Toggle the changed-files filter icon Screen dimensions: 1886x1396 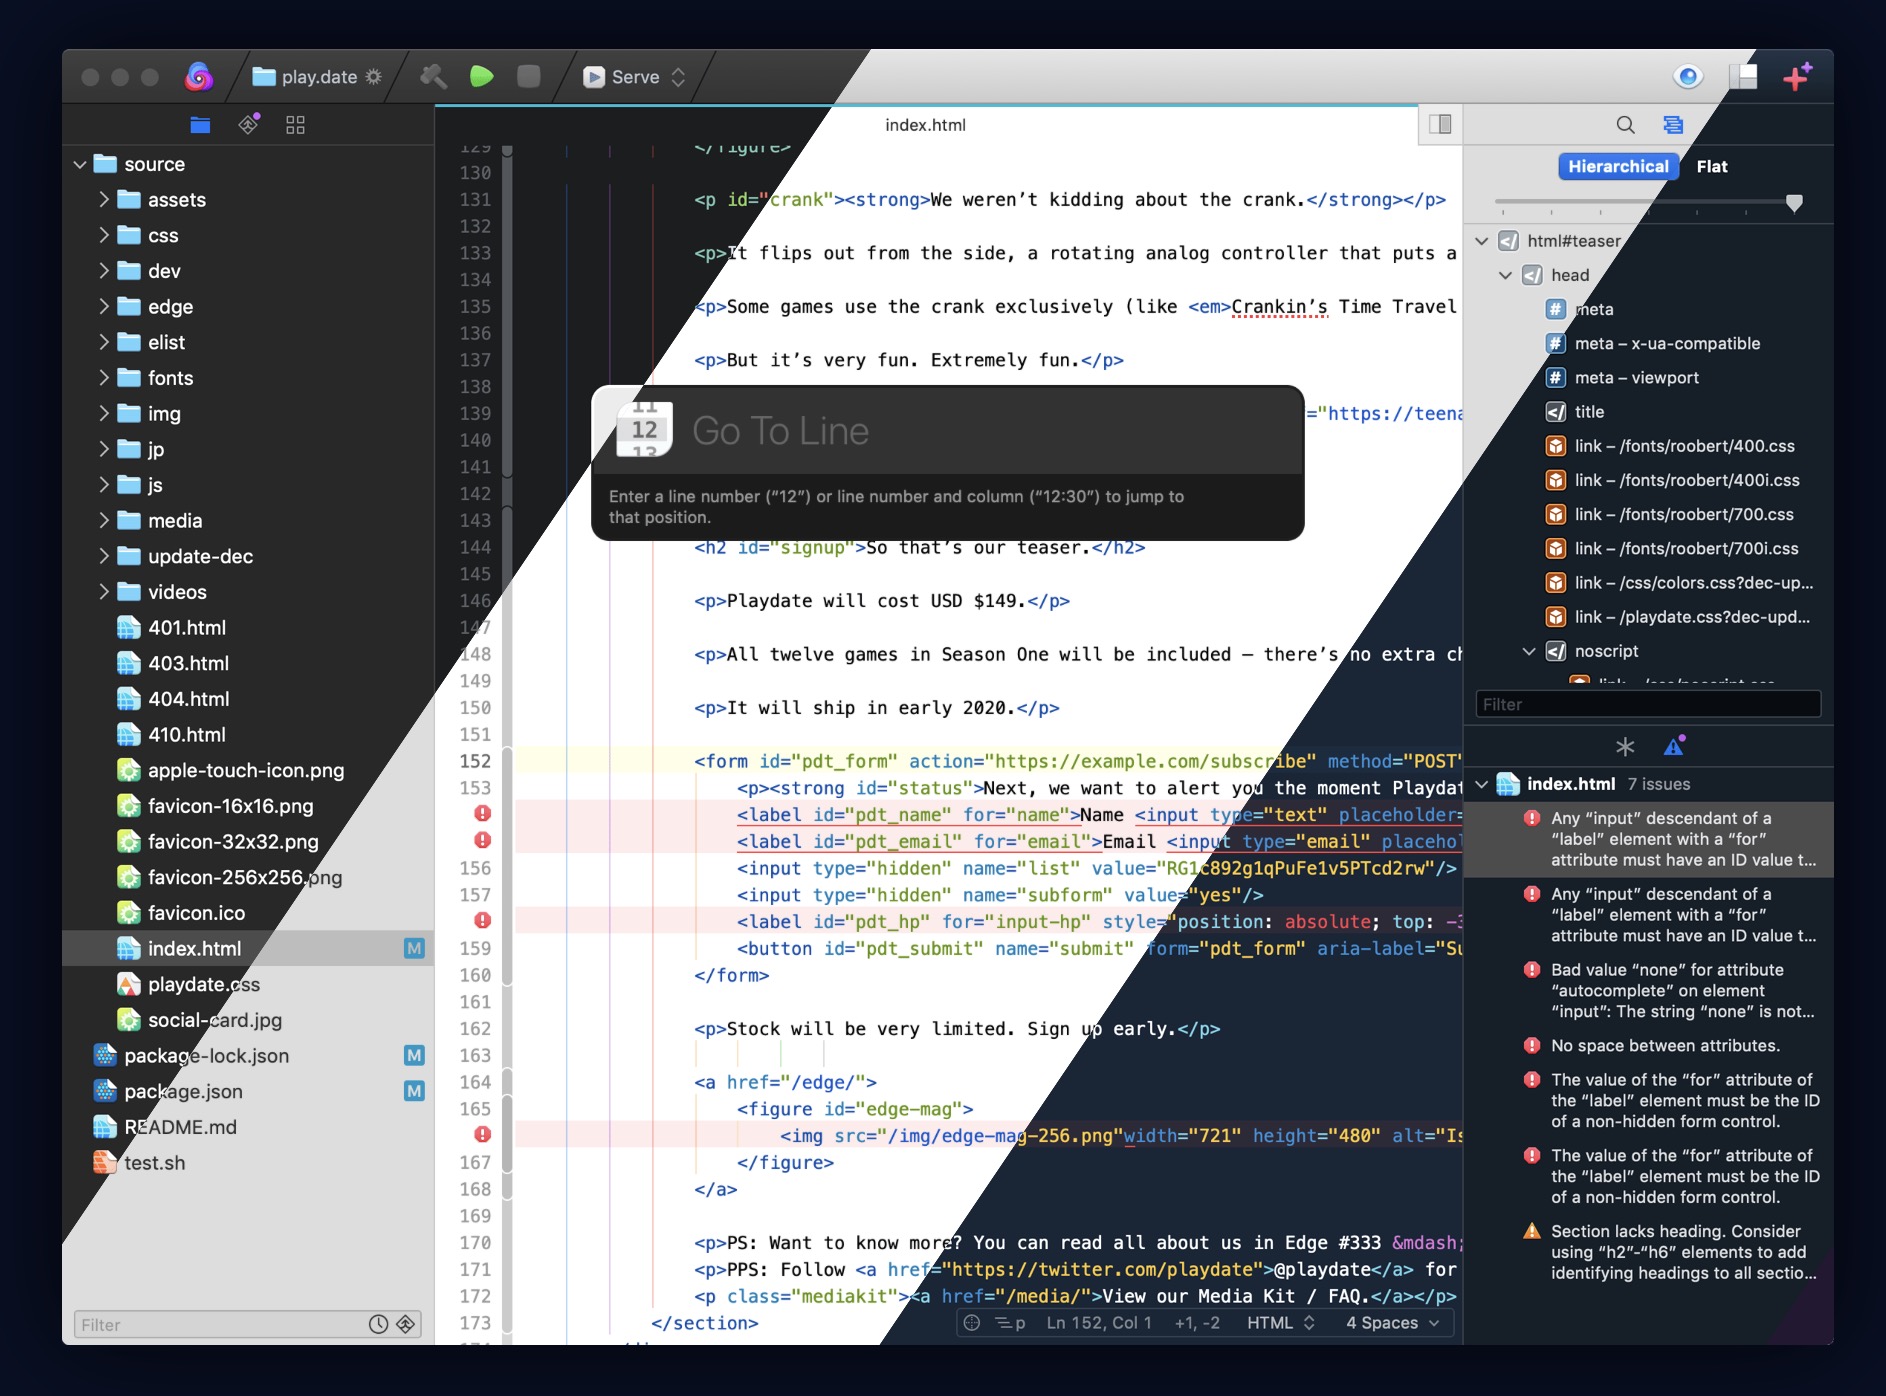(405, 1324)
